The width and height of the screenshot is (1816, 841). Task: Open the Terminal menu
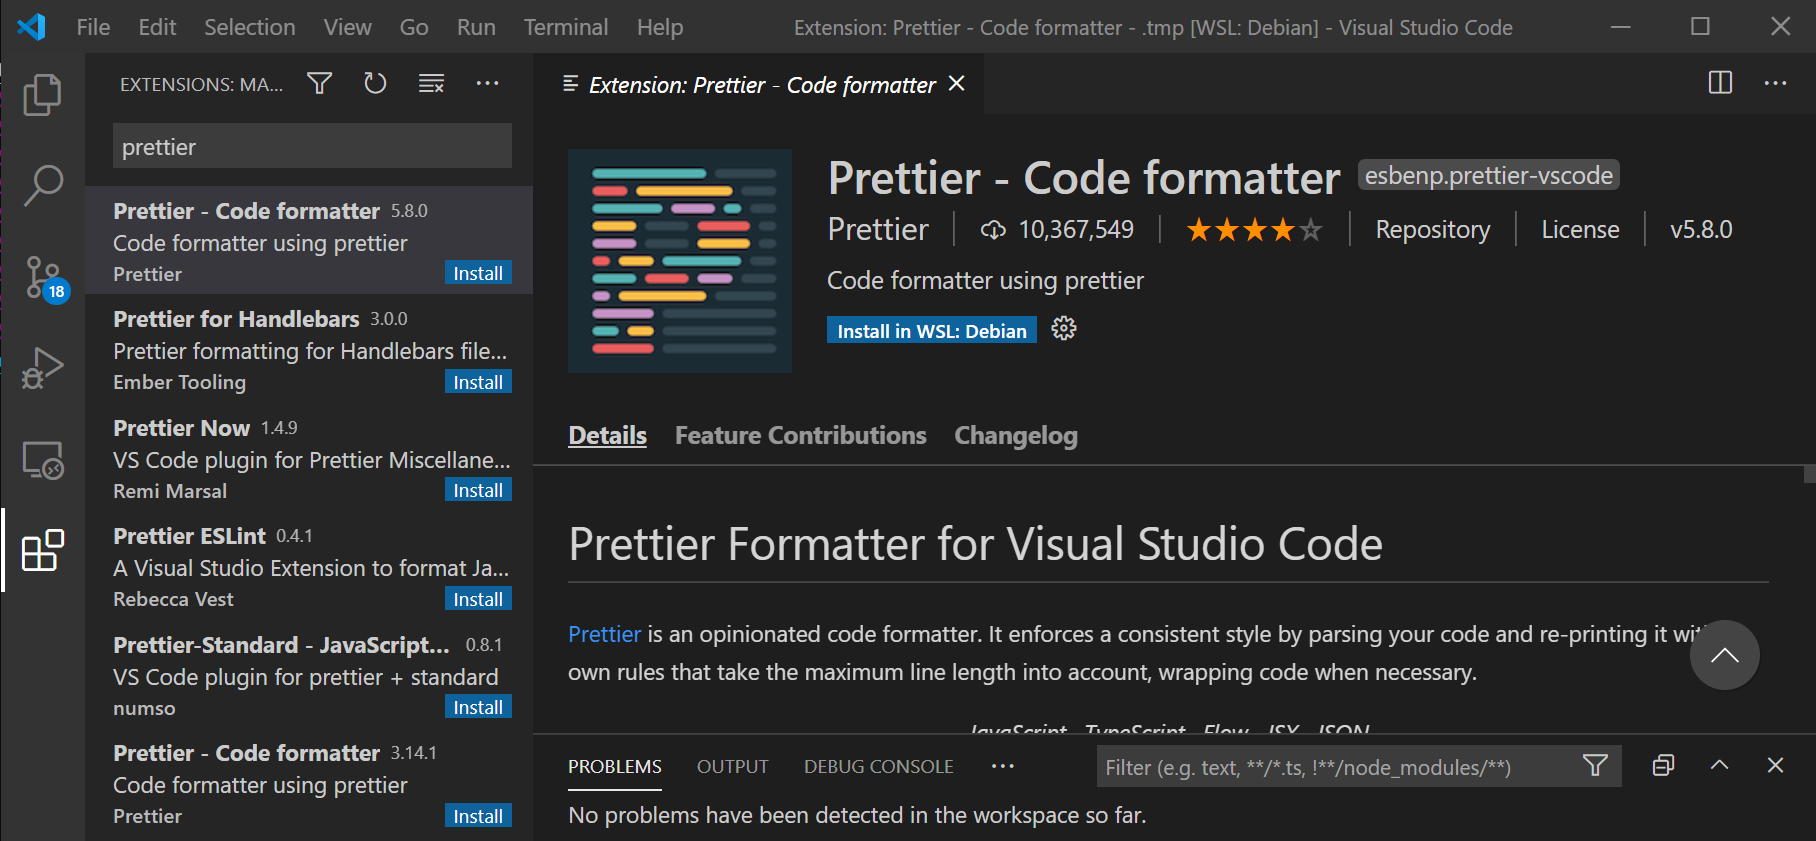[566, 27]
